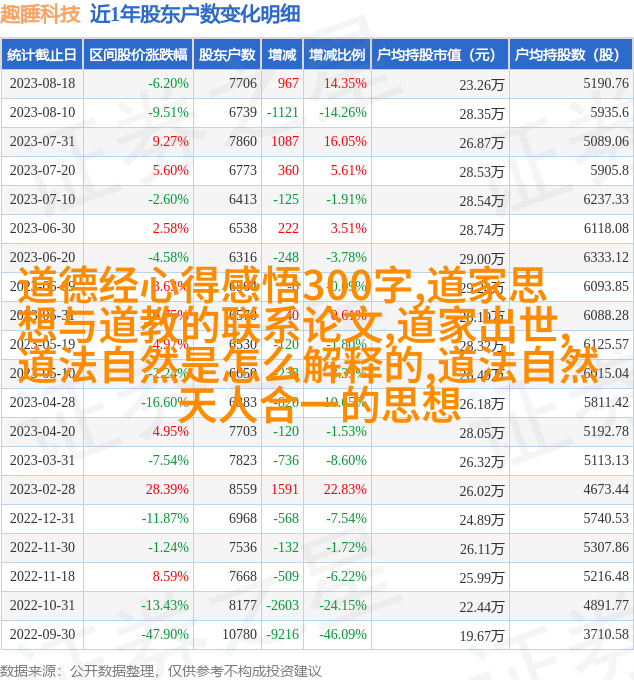The height and width of the screenshot is (680, 634).
Task: Click the 增减比例 column header
Action: point(337,55)
